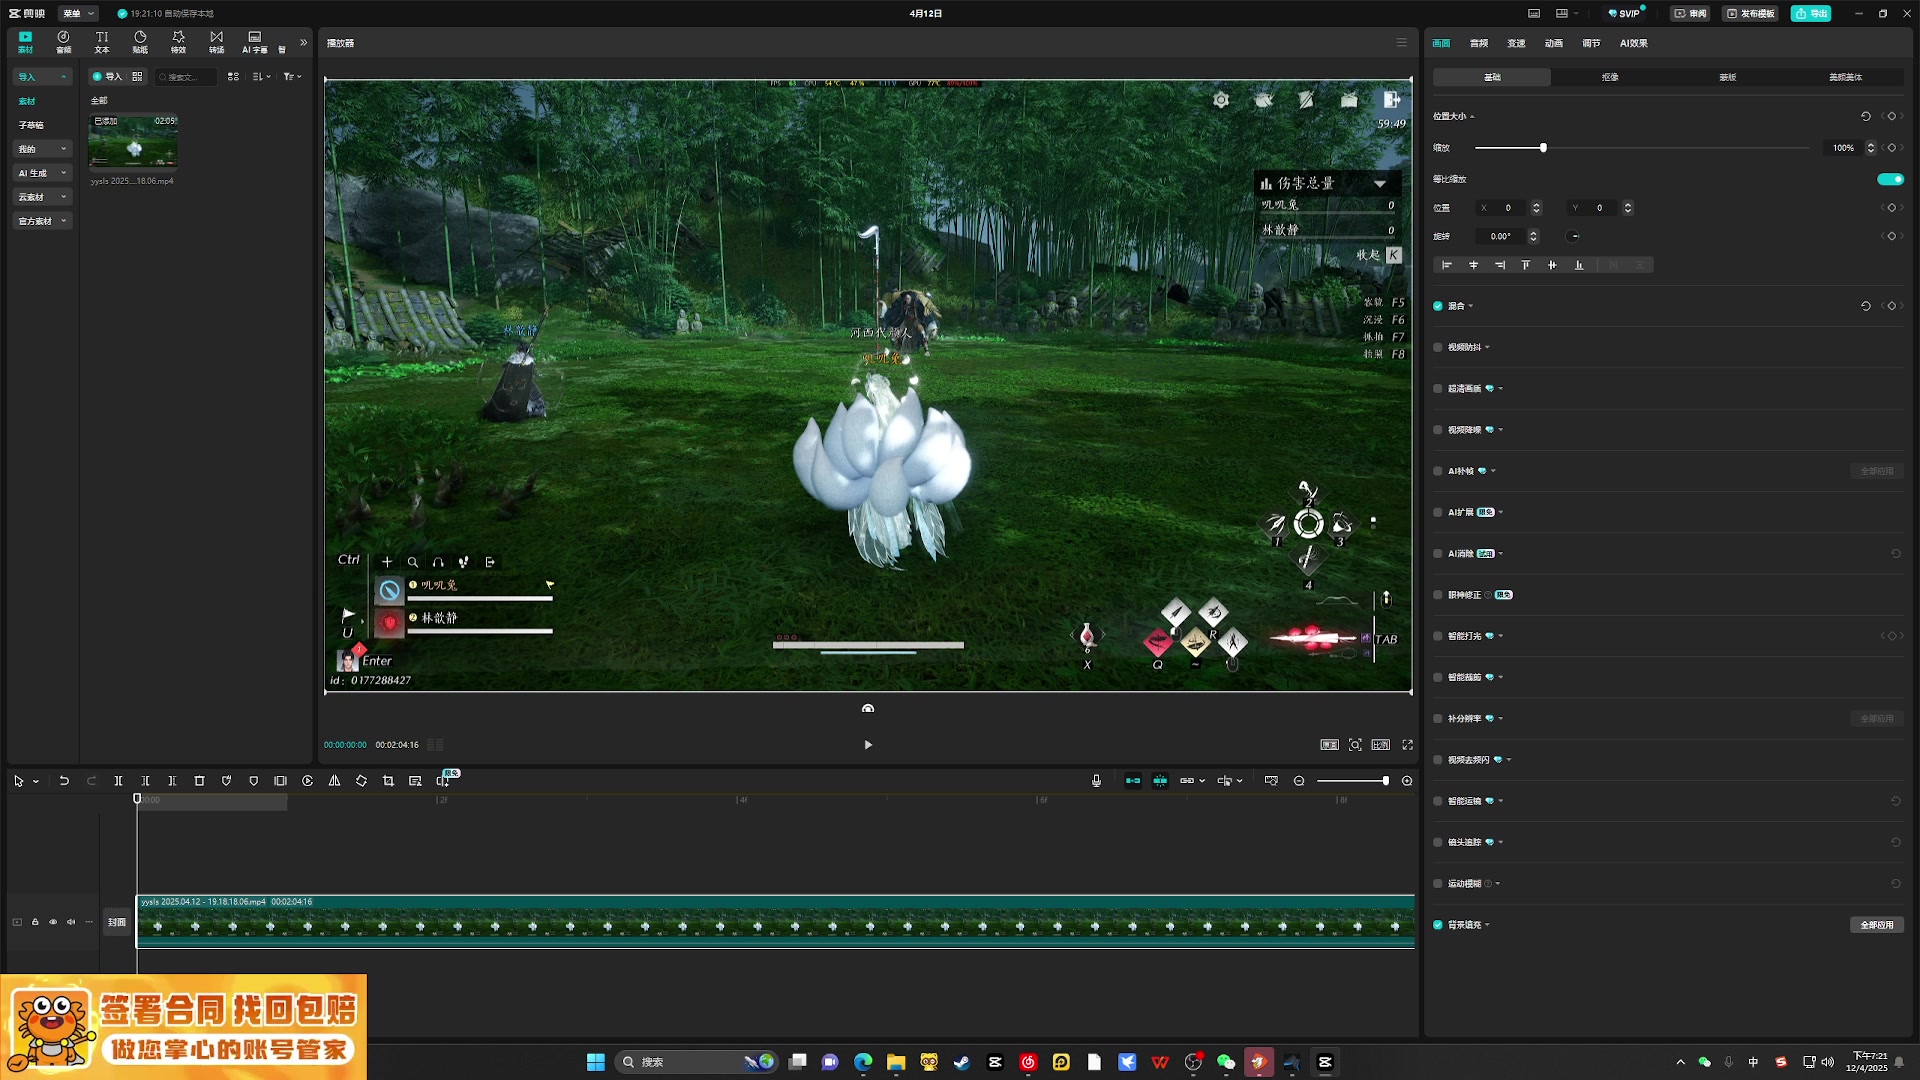1920x1080 pixels.
Task: Click the 导入 import button with plus
Action: [x=106, y=77]
